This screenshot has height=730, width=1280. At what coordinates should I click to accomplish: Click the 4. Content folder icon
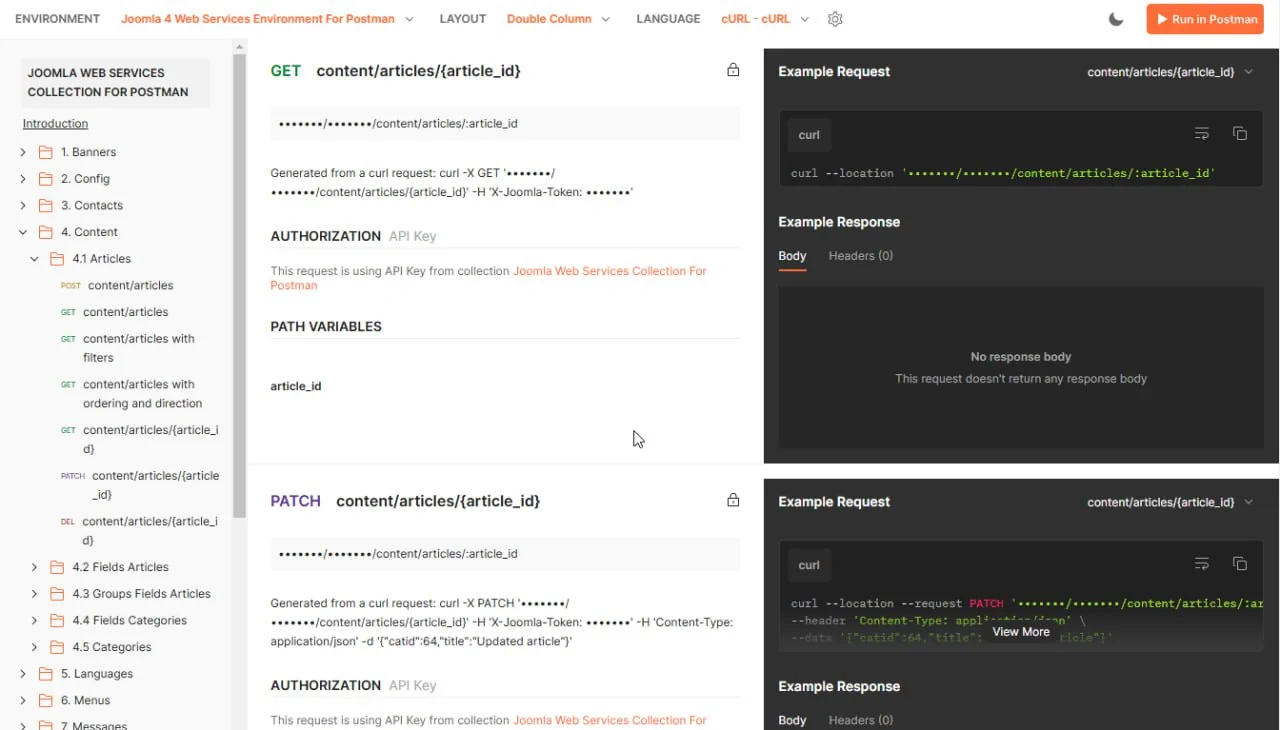click(45, 232)
